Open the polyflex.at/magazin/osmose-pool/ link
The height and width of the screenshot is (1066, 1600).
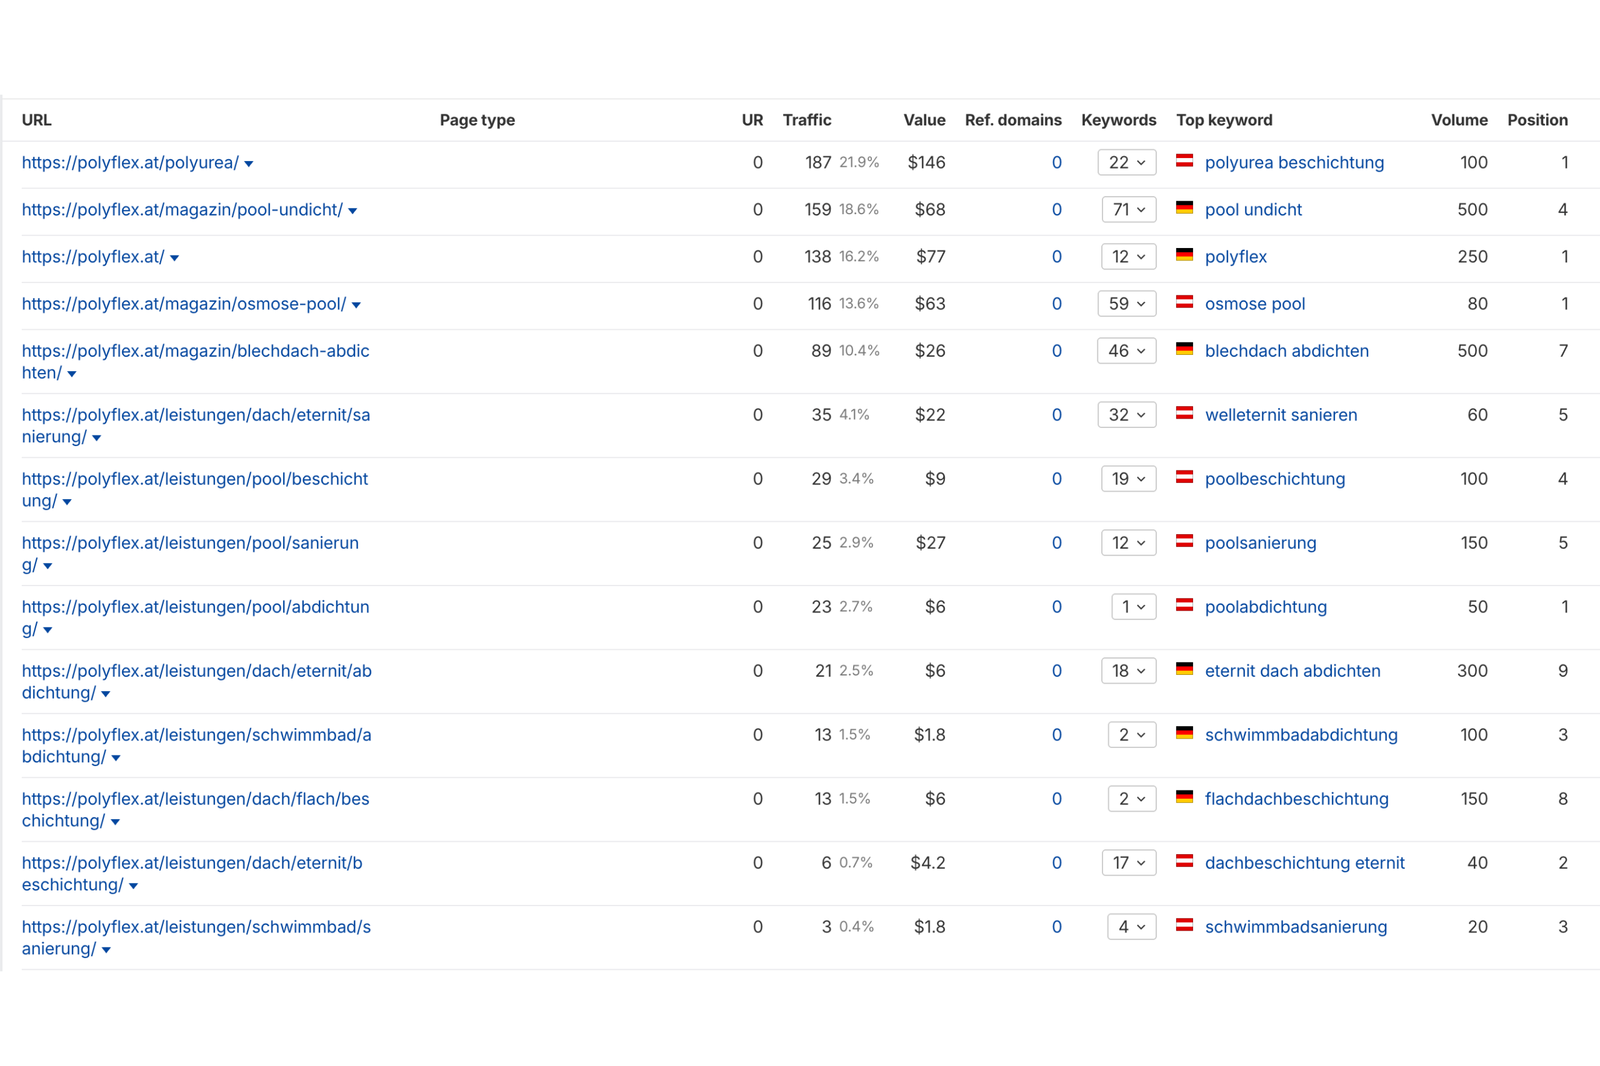[x=184, y=304]
